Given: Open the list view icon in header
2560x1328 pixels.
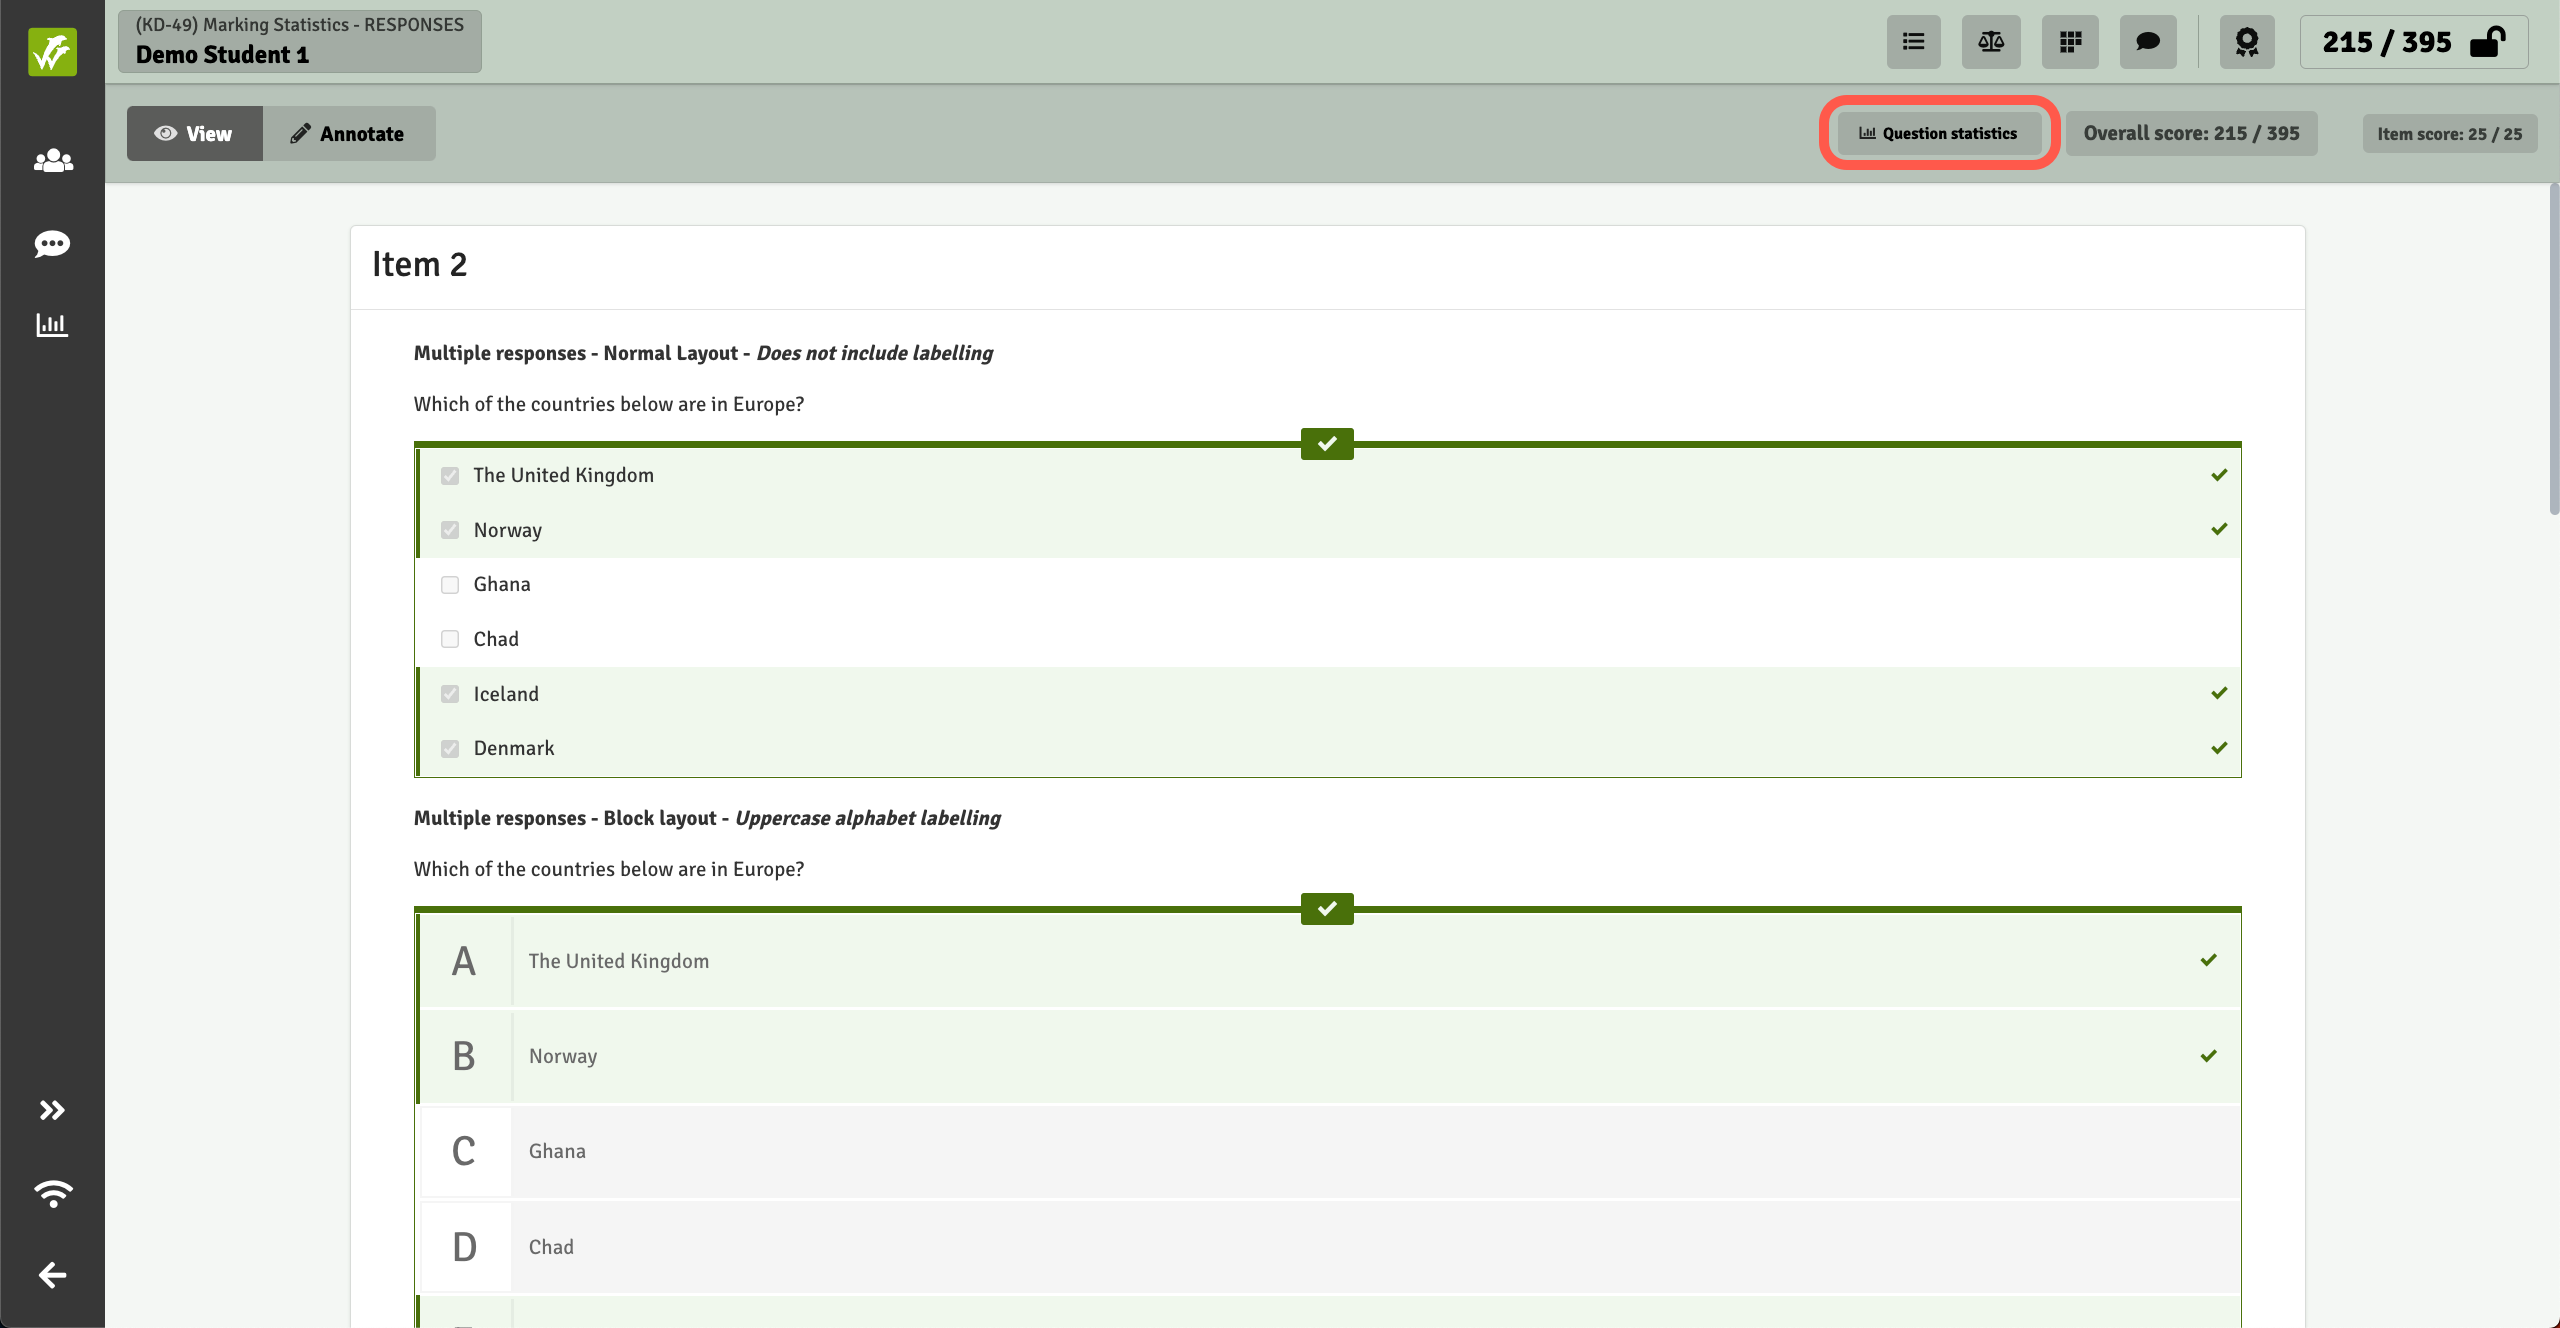Looking at the screenshot, I should pyautogui.click(x=1913, y=42).
